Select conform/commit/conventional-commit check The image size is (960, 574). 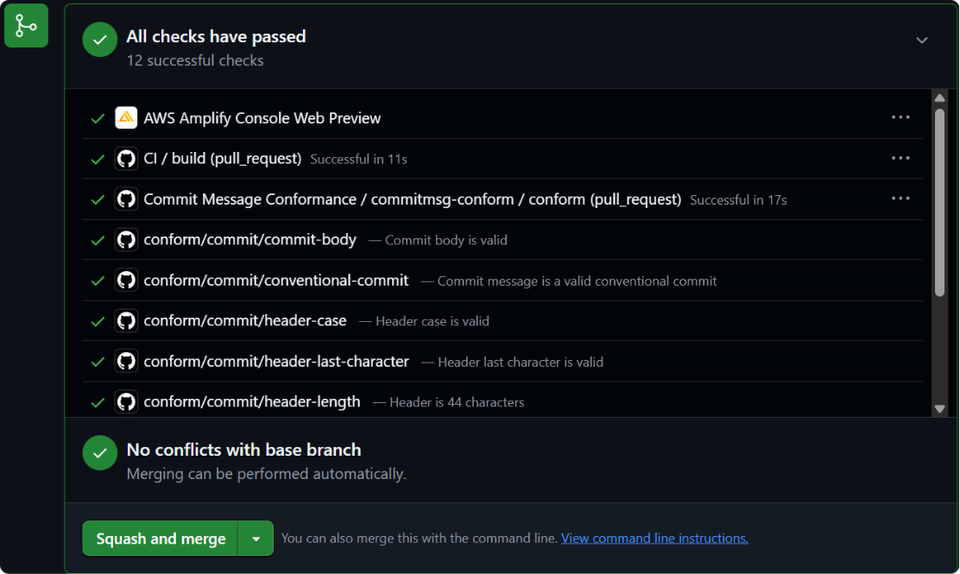[x=276, y=280]
